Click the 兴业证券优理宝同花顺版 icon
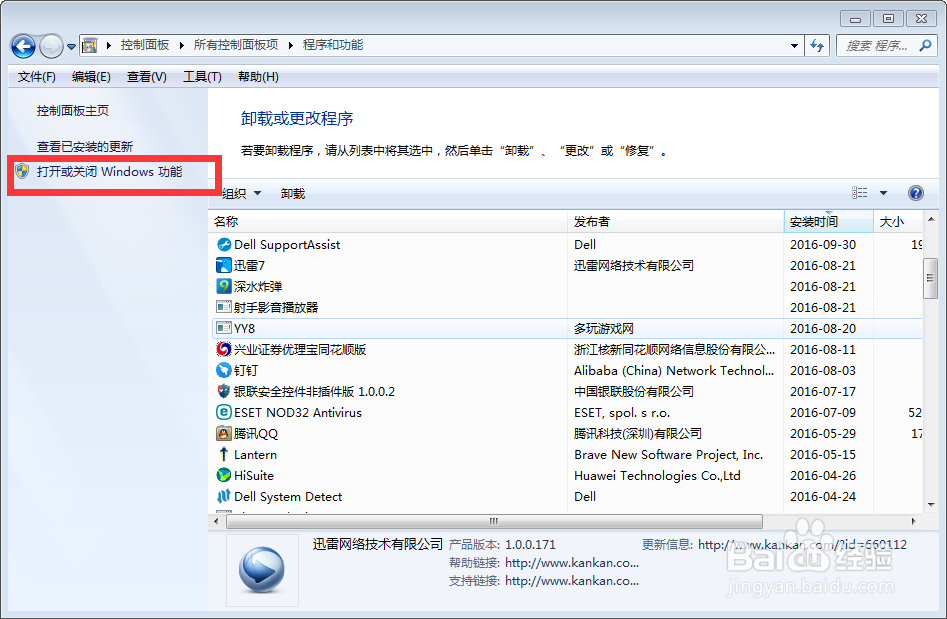This screenshot has width=947, height=619. click(224, 349)
